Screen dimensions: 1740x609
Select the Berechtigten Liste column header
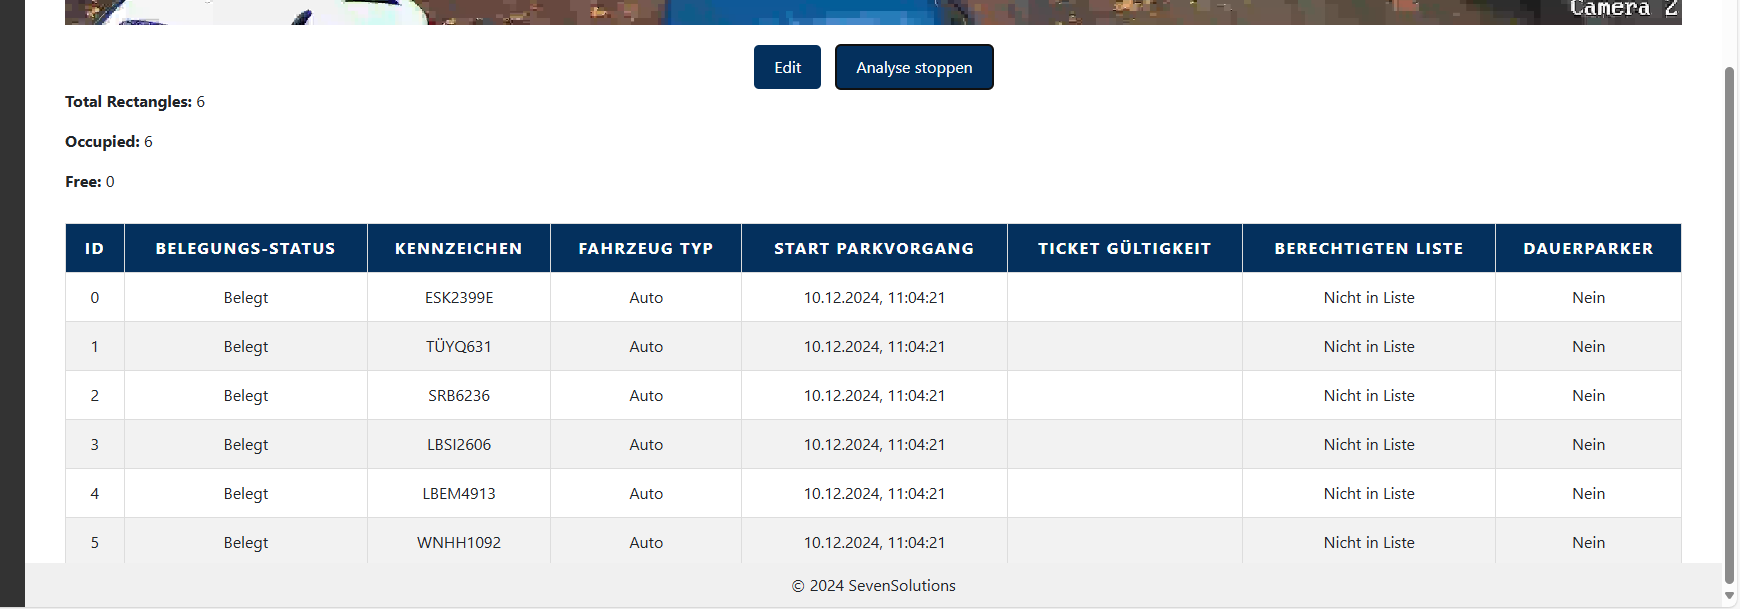click(1368, 248)
